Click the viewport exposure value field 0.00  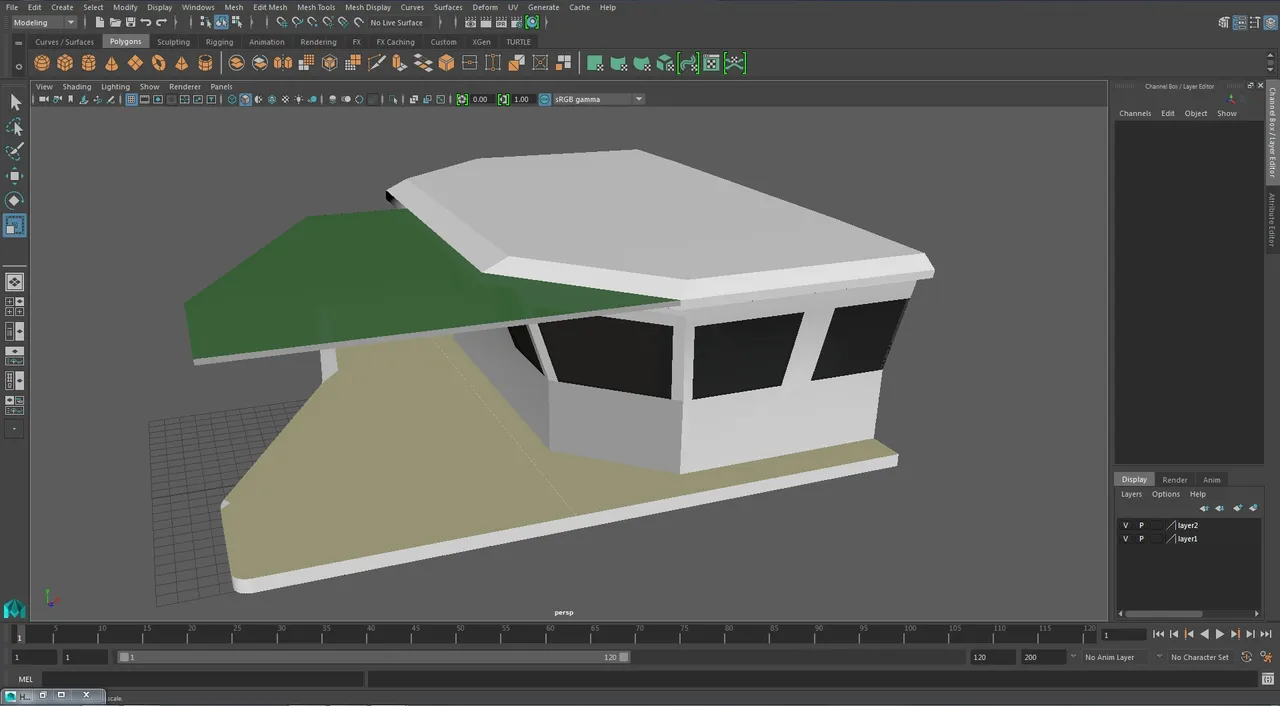point(480,99)
